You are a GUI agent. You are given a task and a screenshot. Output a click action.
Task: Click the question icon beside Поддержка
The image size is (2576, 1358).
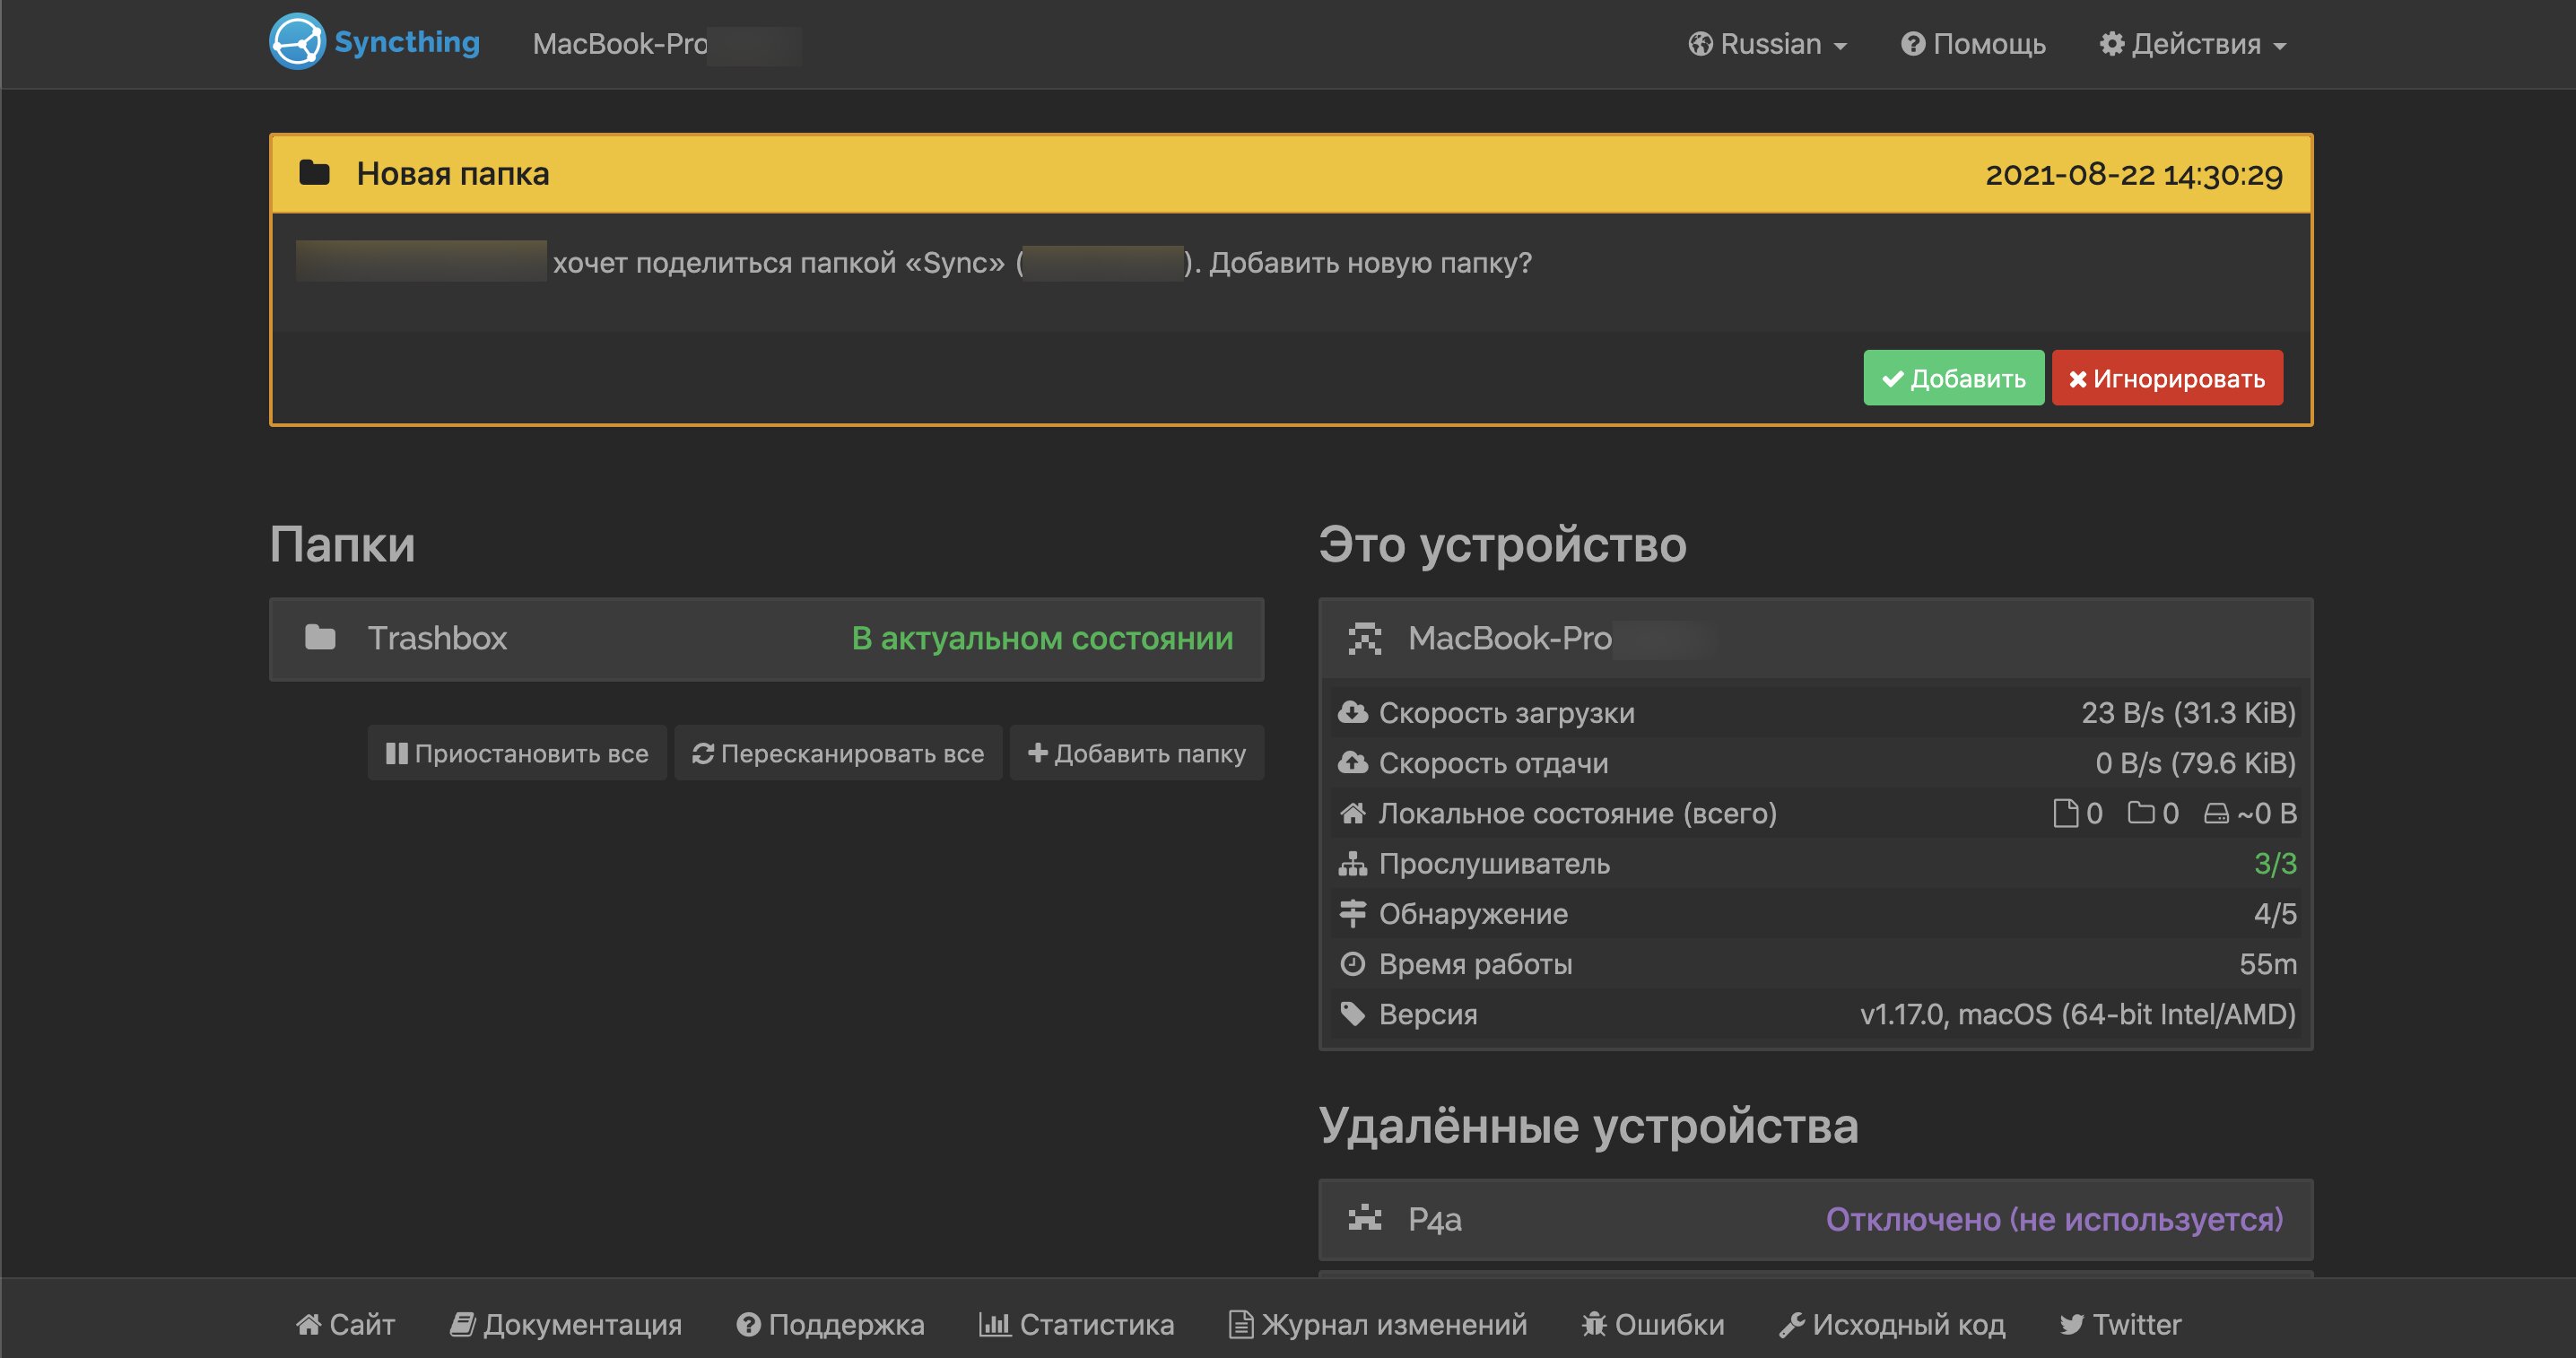(748, 1324)
